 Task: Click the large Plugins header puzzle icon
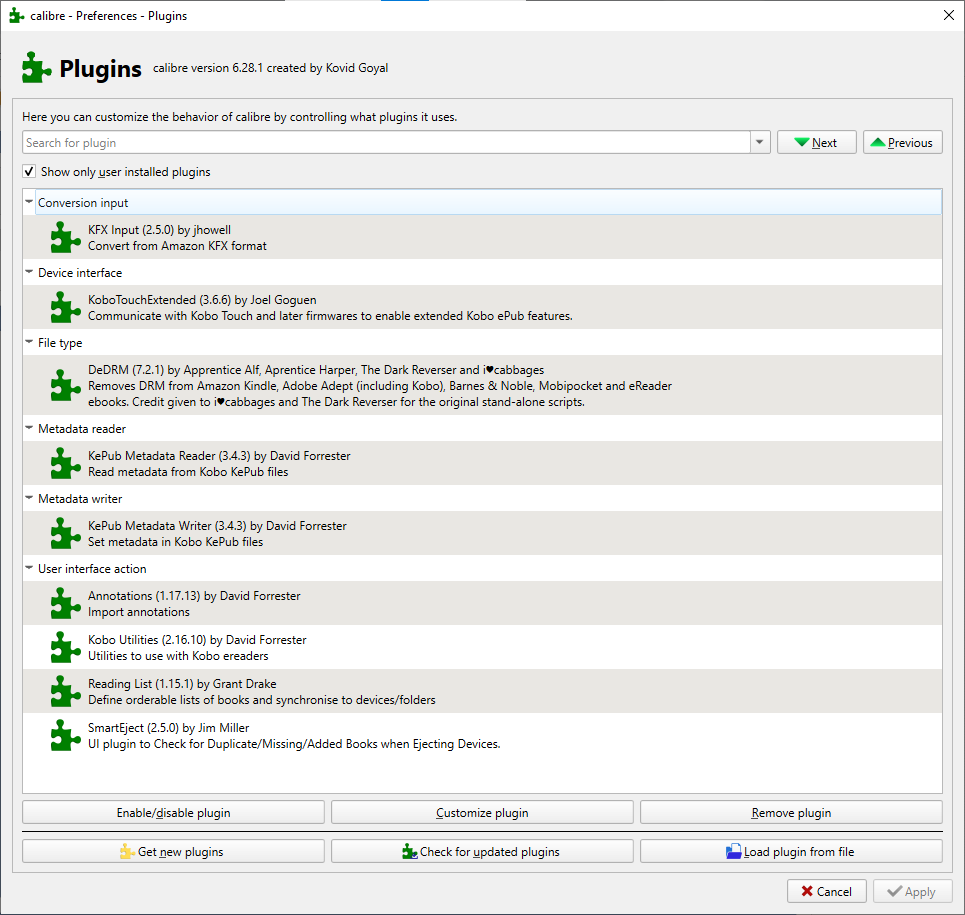(x=36, y=68)
